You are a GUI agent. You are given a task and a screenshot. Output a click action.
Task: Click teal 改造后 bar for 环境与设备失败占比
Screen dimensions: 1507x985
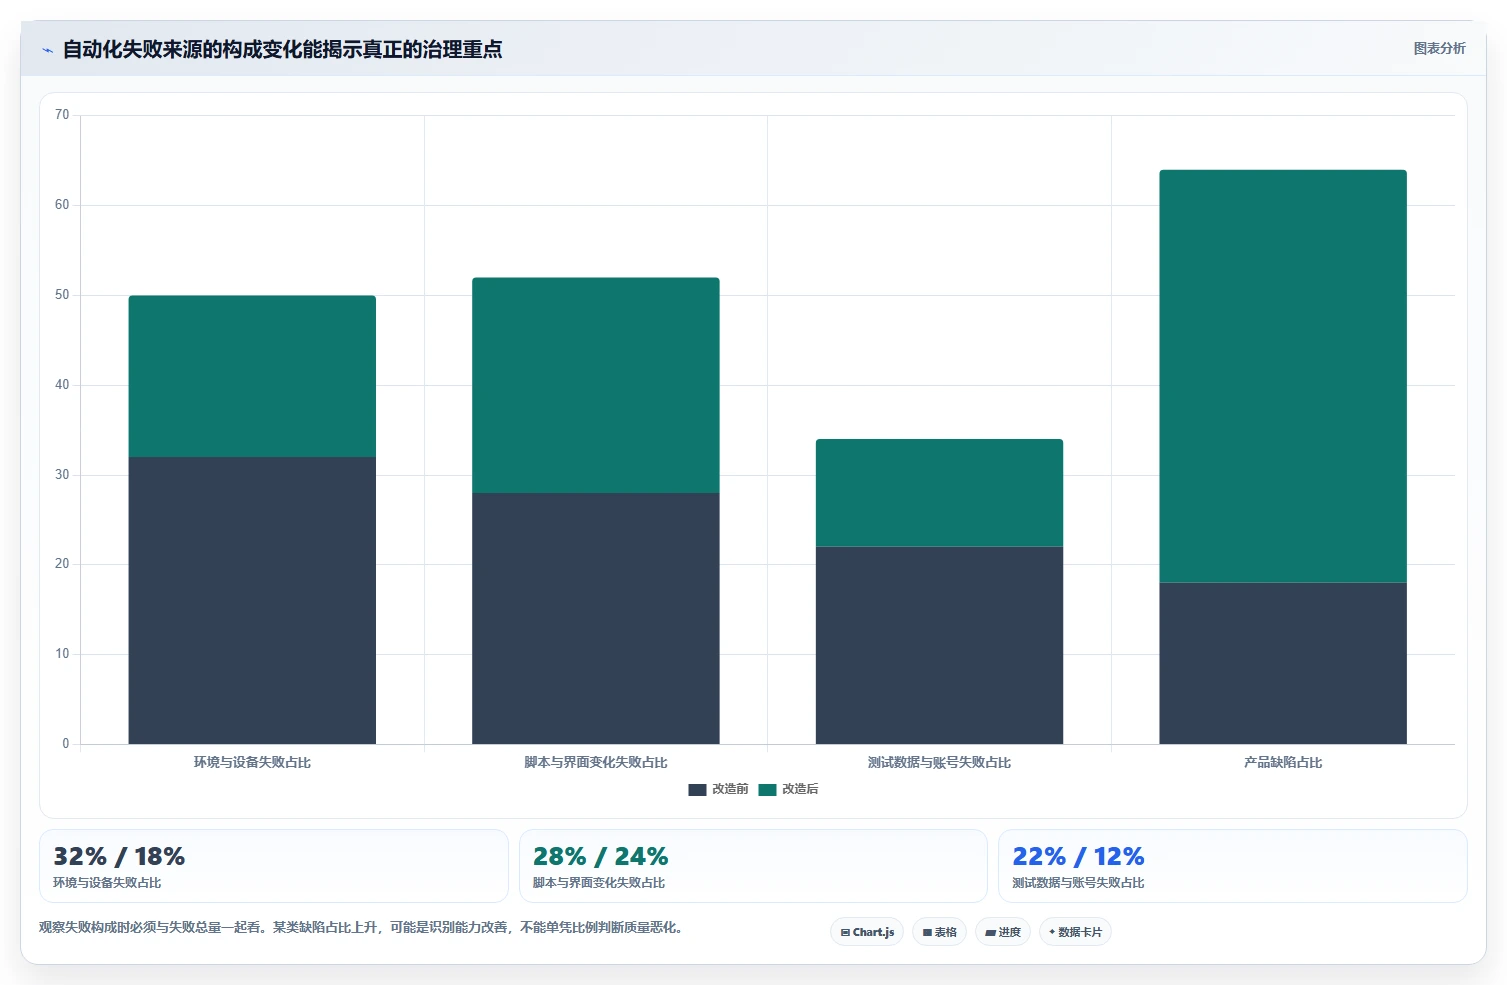coord(252,376)
